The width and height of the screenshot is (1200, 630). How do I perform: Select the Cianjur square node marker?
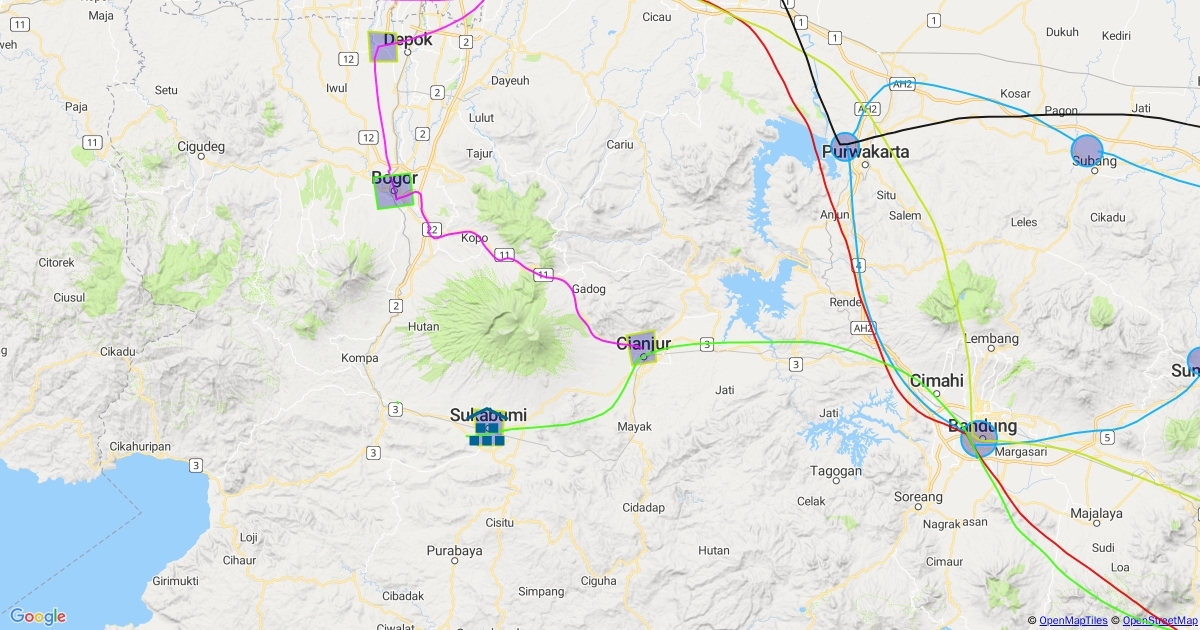pyautogui.click(x=642, y=348)
